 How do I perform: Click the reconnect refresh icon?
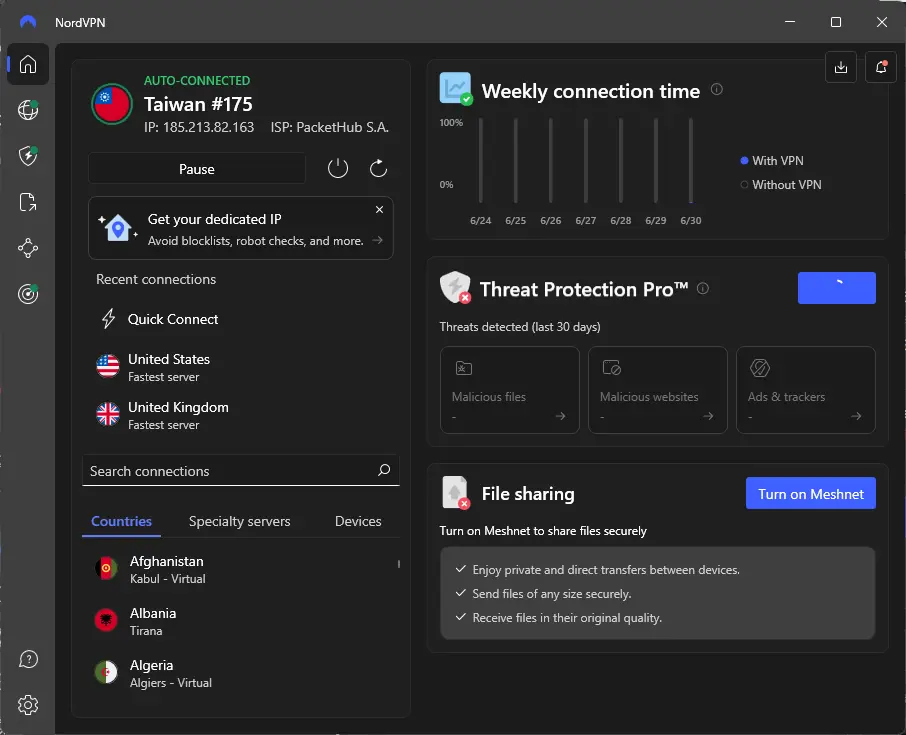point(378,169)
